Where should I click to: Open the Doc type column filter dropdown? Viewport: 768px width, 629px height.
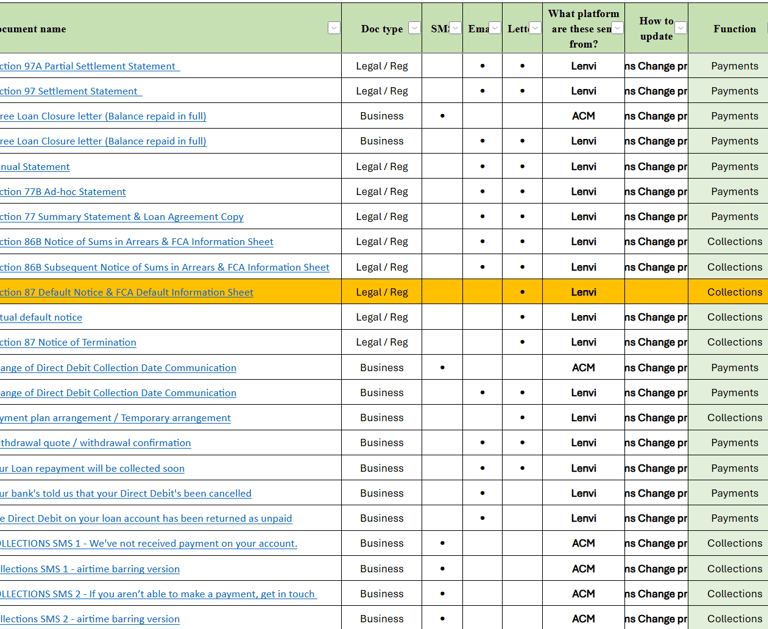[414, 28]
